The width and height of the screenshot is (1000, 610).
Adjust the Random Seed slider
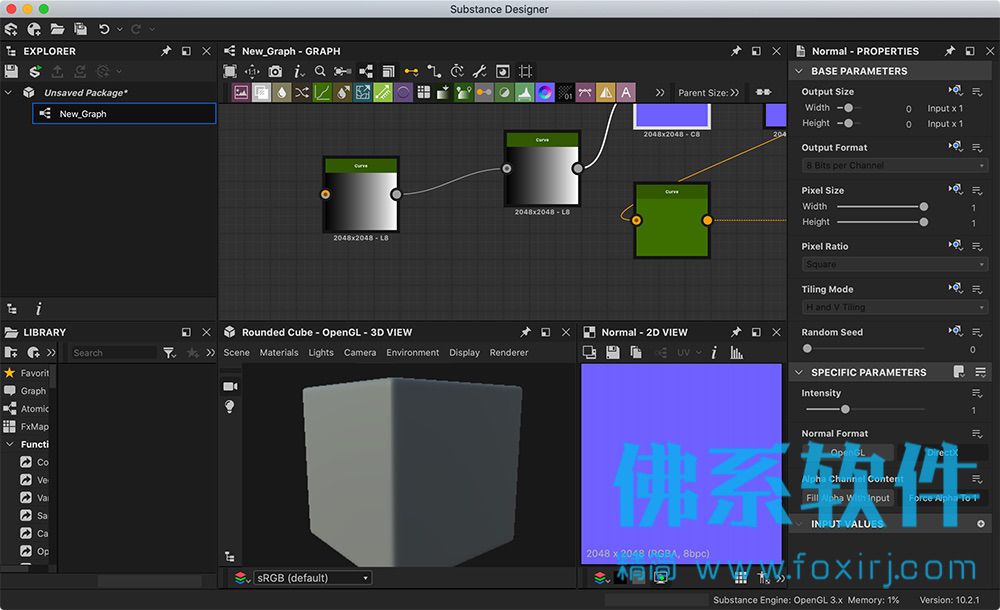coord(807,348)
